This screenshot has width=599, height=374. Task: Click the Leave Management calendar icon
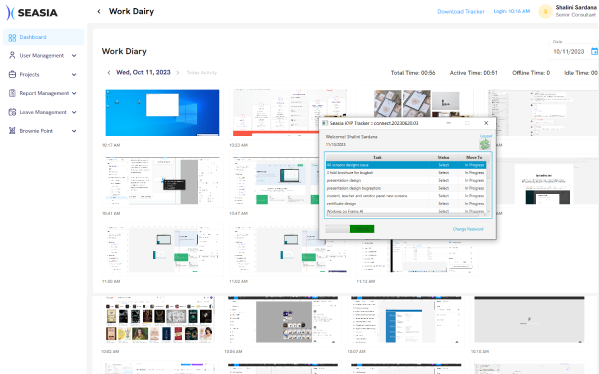[x=12, y=112]
